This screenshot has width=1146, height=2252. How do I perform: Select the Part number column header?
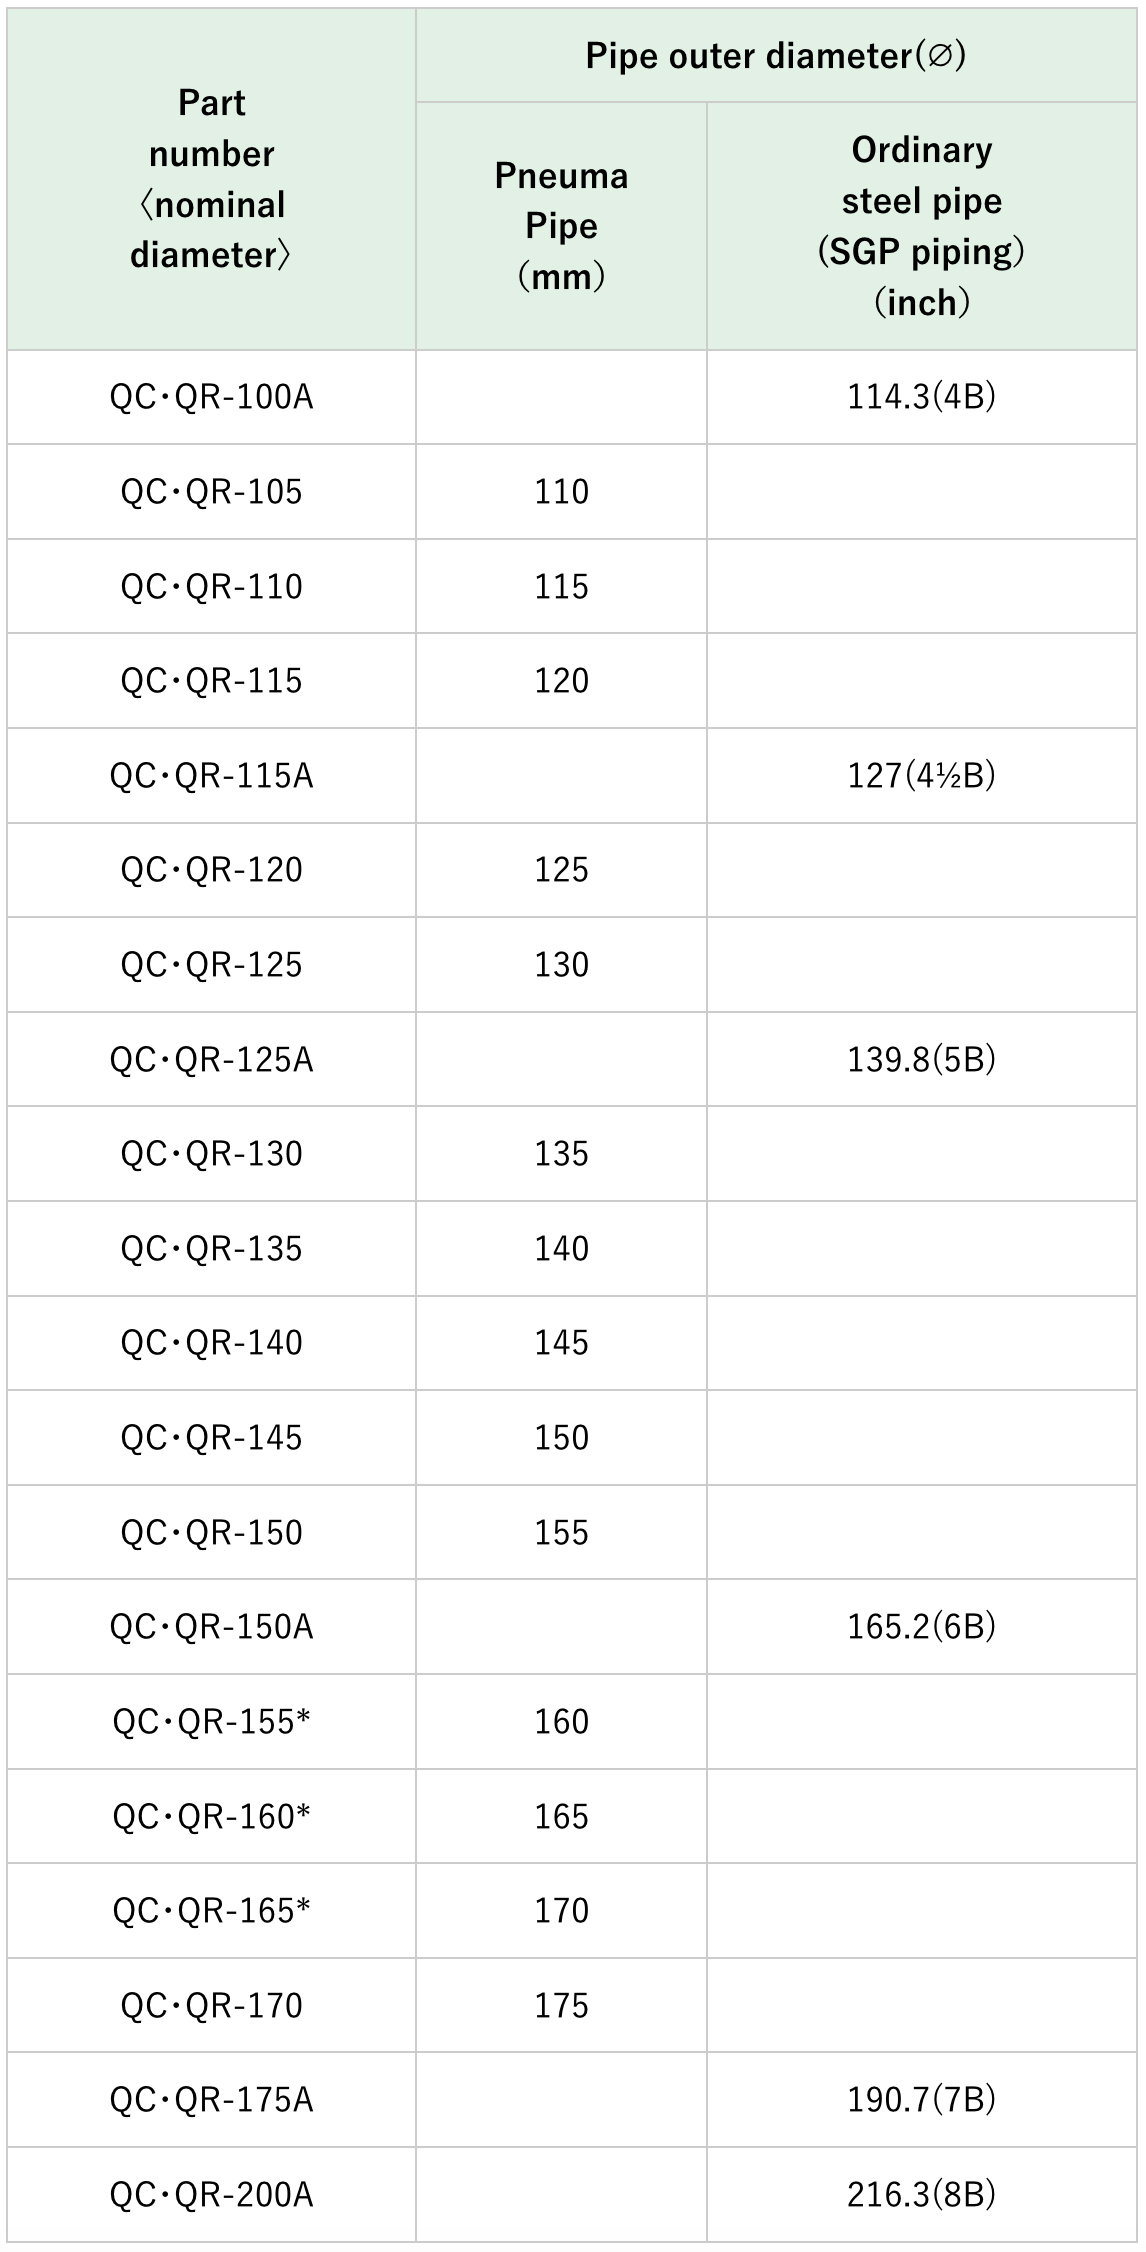(211, 179)
